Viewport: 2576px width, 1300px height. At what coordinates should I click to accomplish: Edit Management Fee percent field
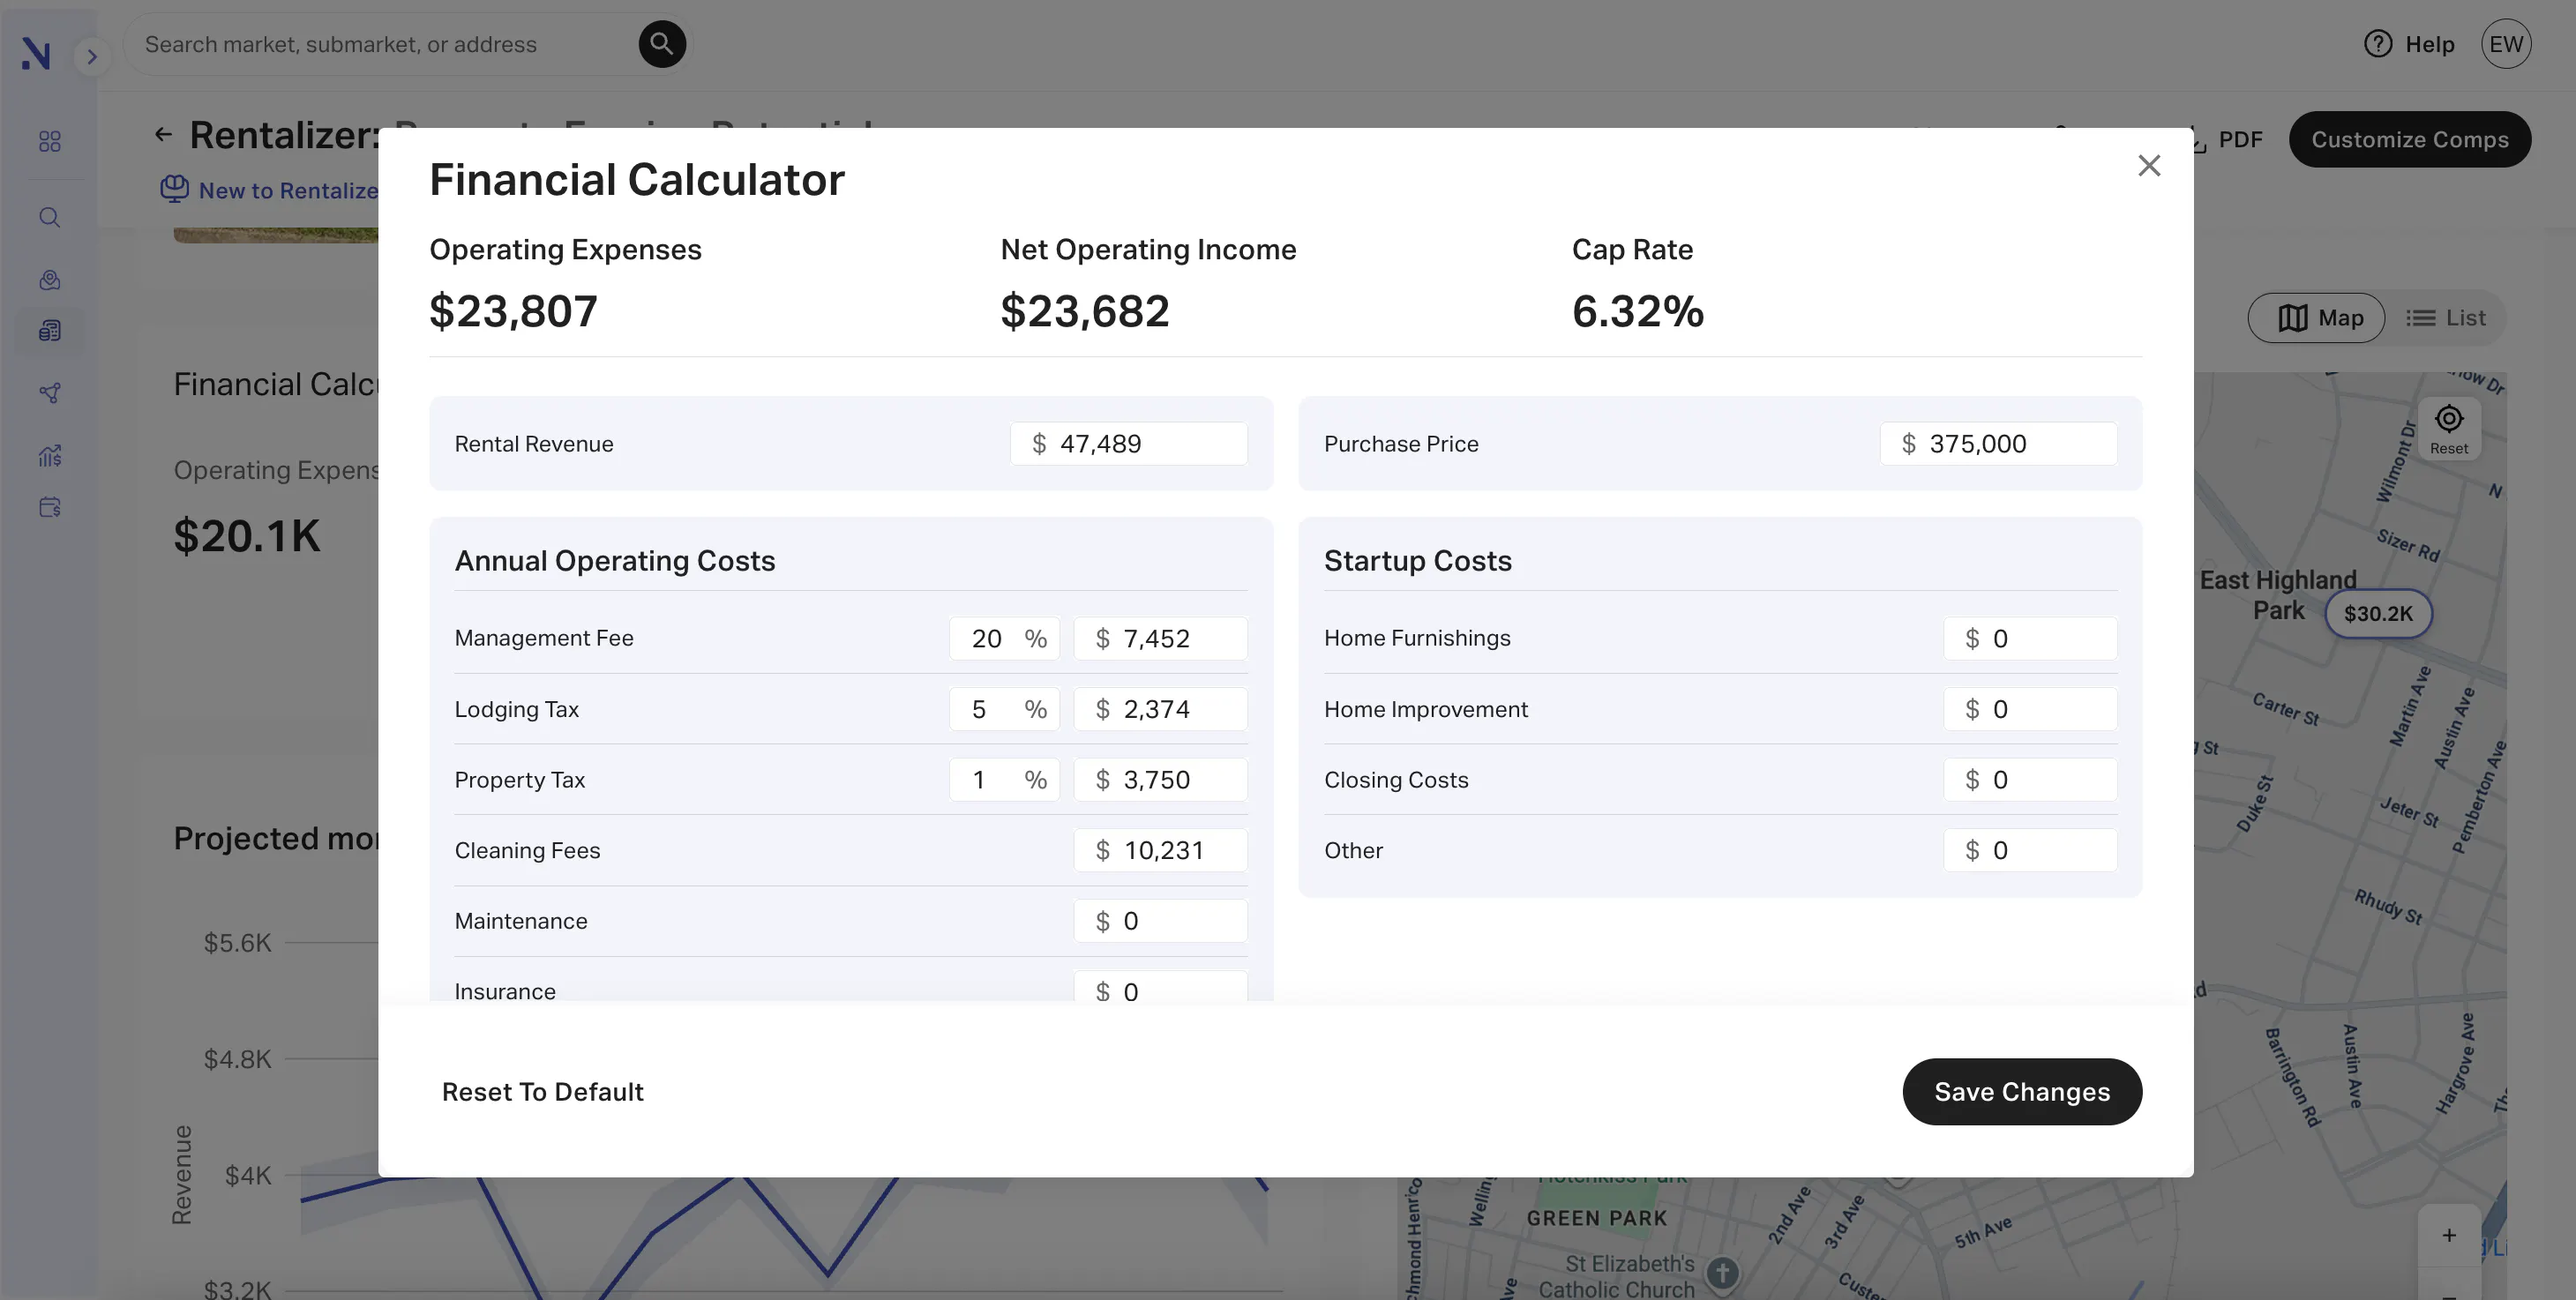(x=1004, y=639)
